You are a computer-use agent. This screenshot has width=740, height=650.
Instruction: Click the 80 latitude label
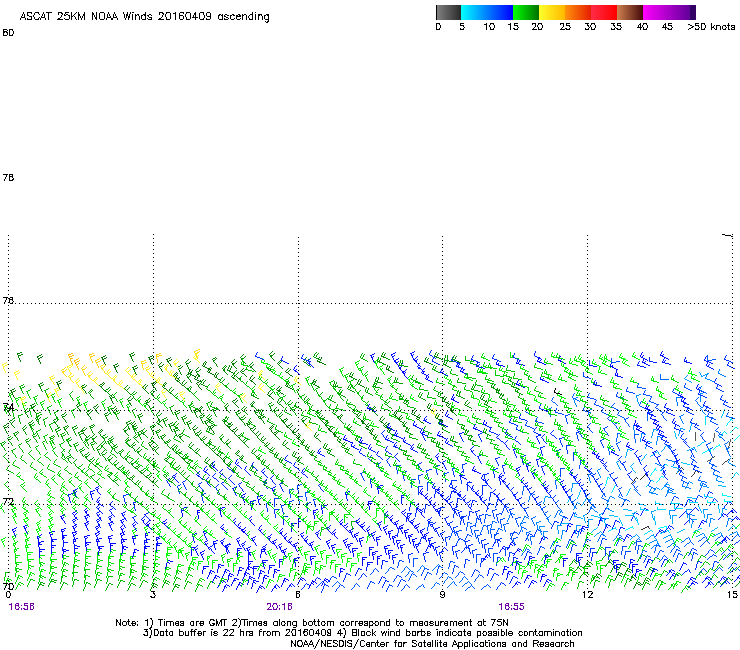click(8, 33)
